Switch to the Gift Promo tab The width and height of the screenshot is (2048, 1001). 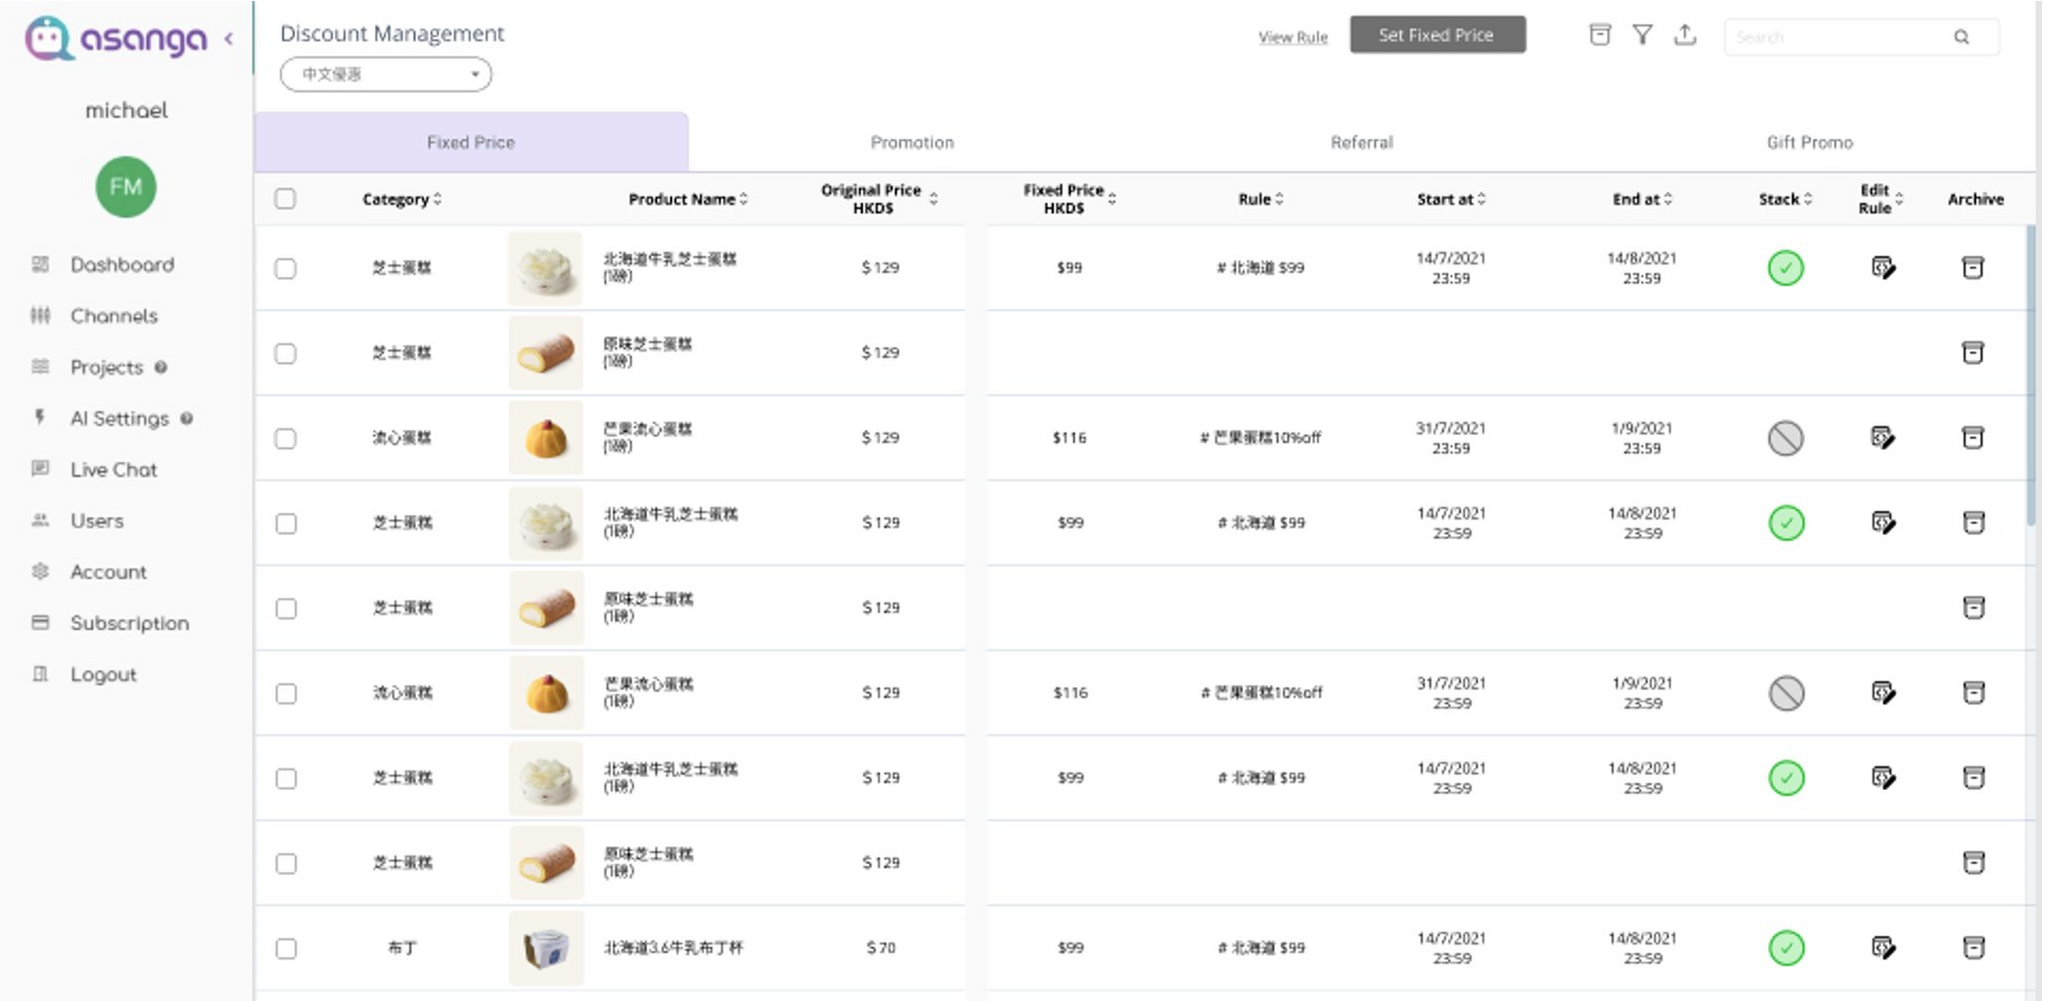(1809, 142)
